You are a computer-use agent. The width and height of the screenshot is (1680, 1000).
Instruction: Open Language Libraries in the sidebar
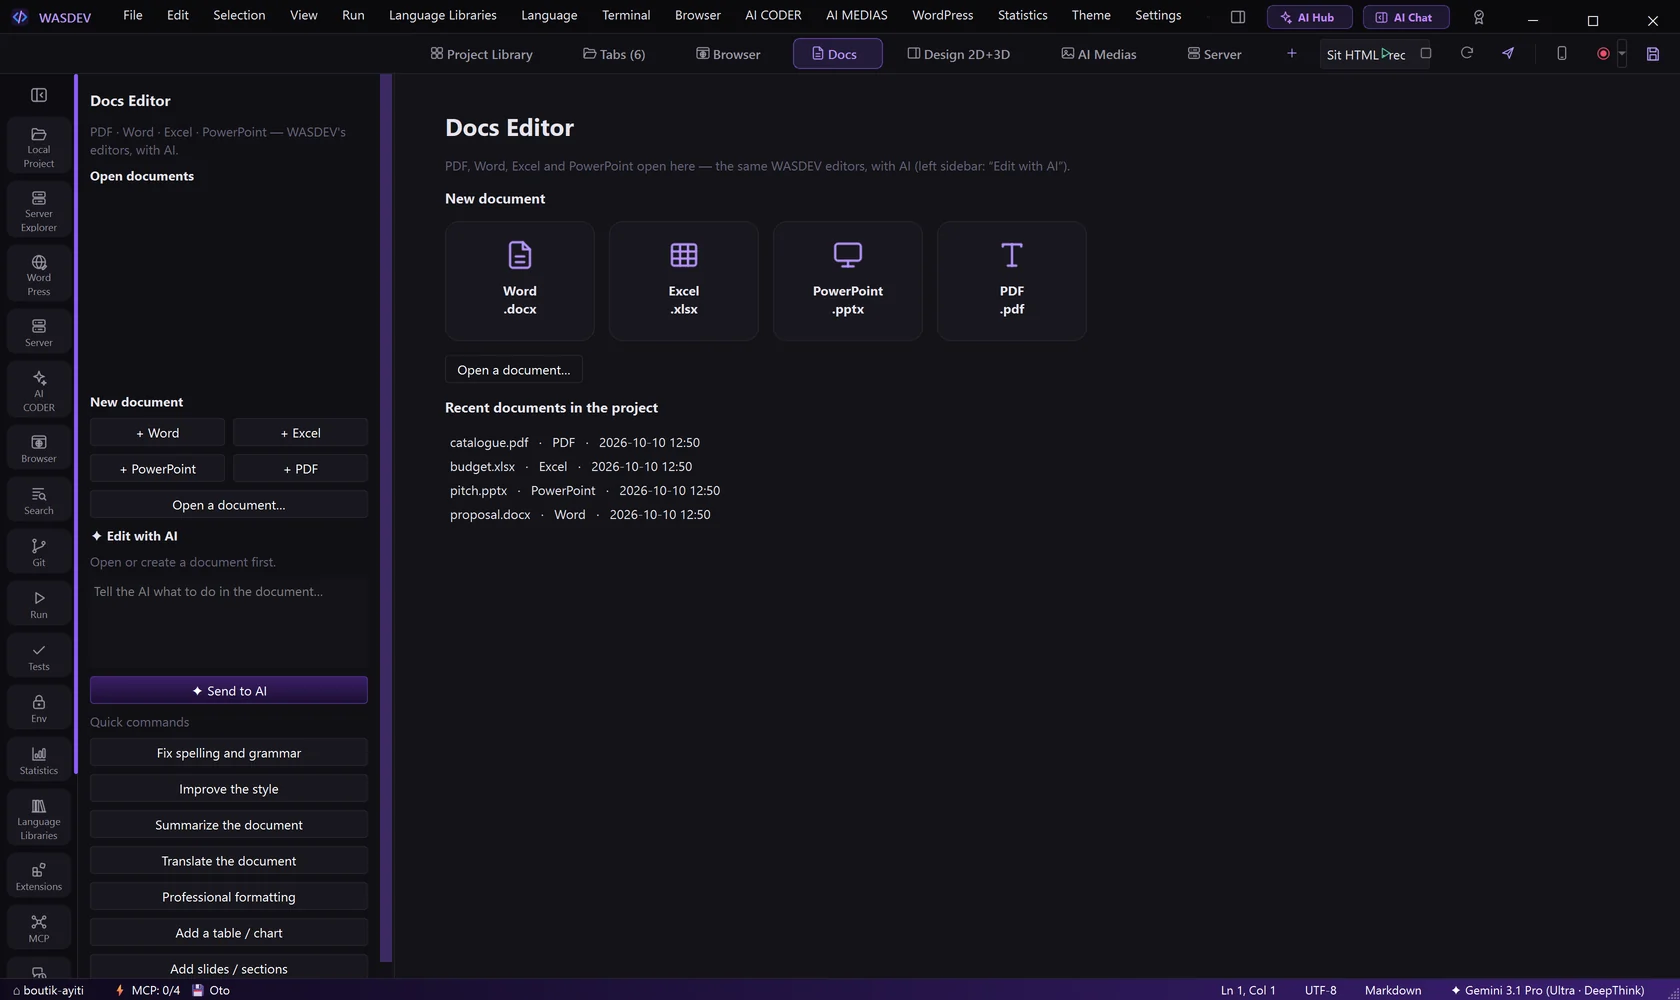point(39,819)
